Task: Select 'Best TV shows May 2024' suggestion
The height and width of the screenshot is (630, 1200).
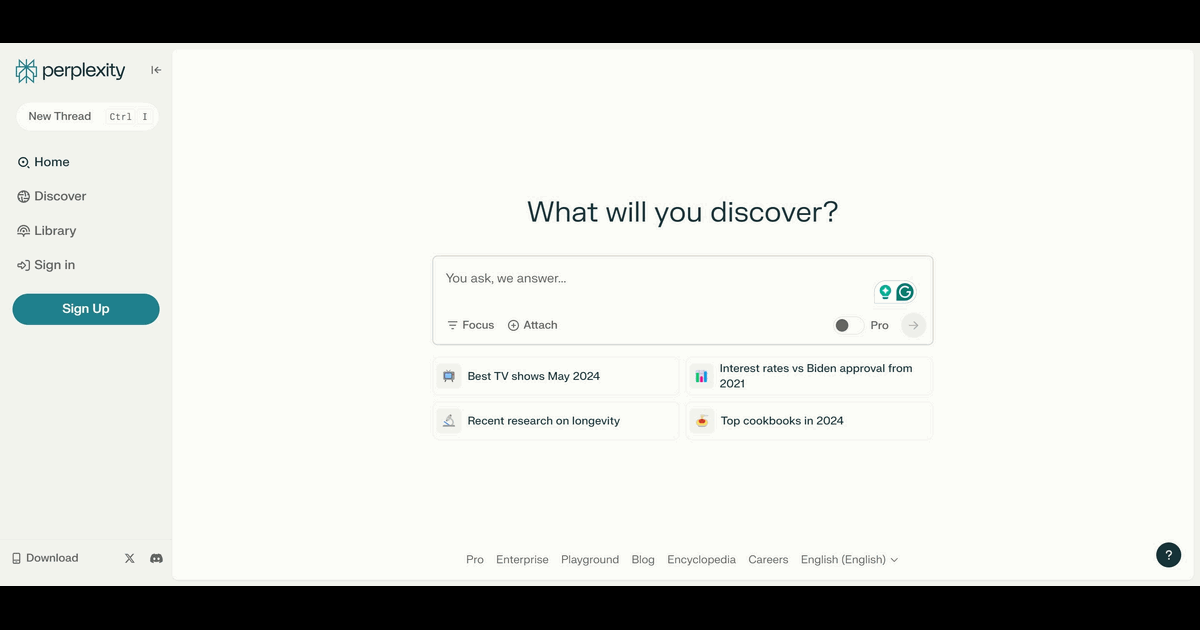Action: pyautogui.click(x=556, y=376)
